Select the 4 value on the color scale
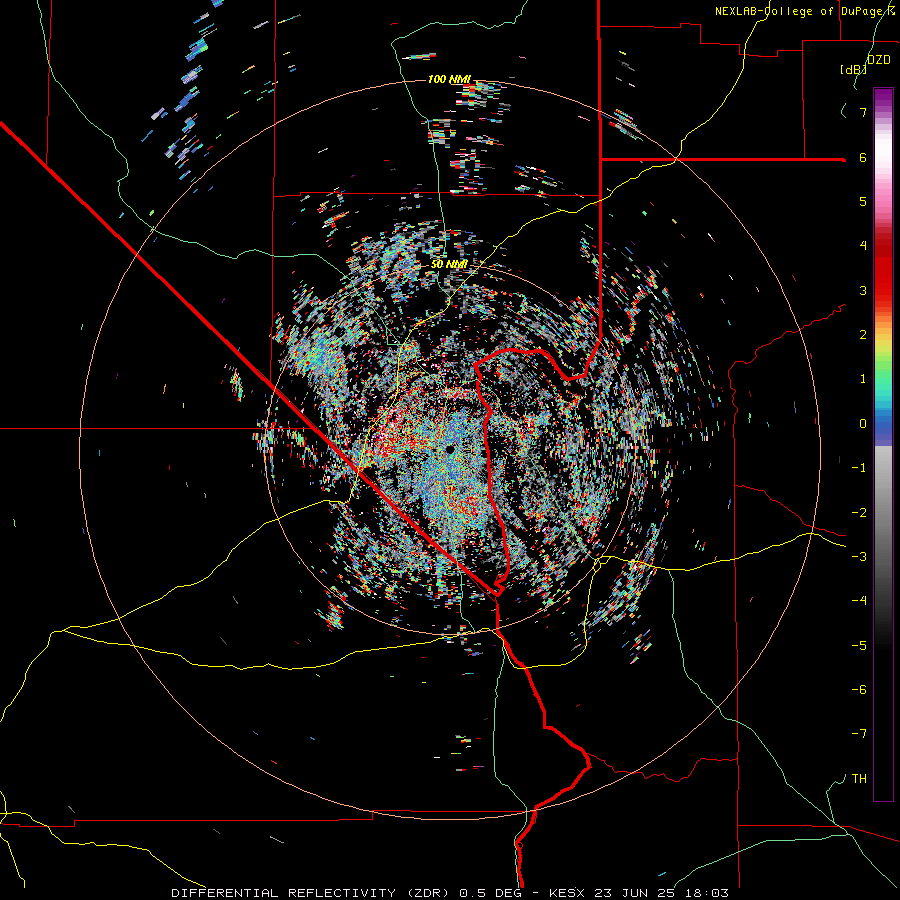900x900 pixels. pyautogui.click(x=863, y=246)
